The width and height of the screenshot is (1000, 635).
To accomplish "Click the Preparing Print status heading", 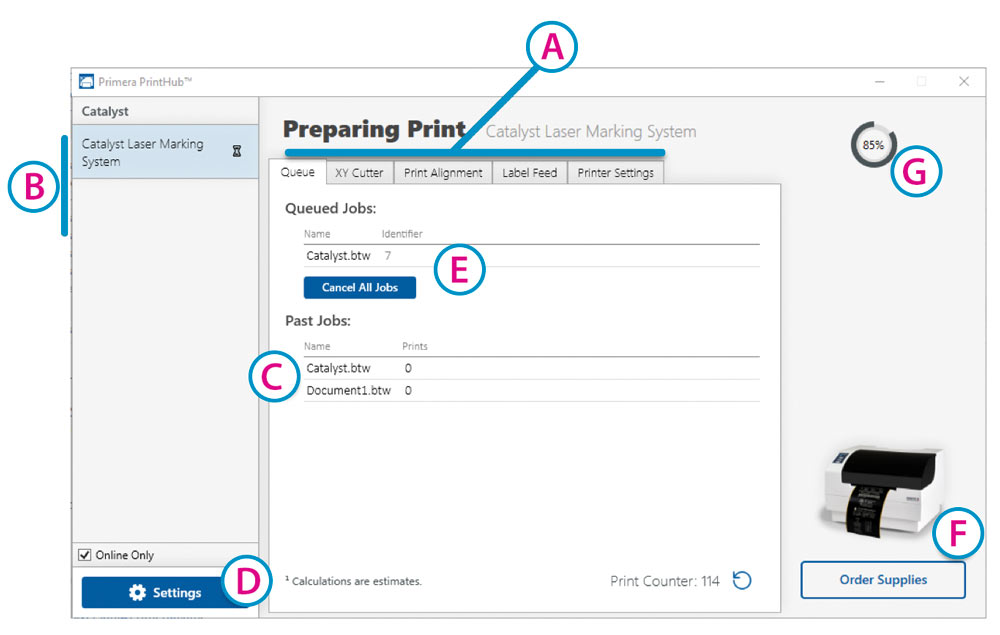I will click(x=374, y=129).
